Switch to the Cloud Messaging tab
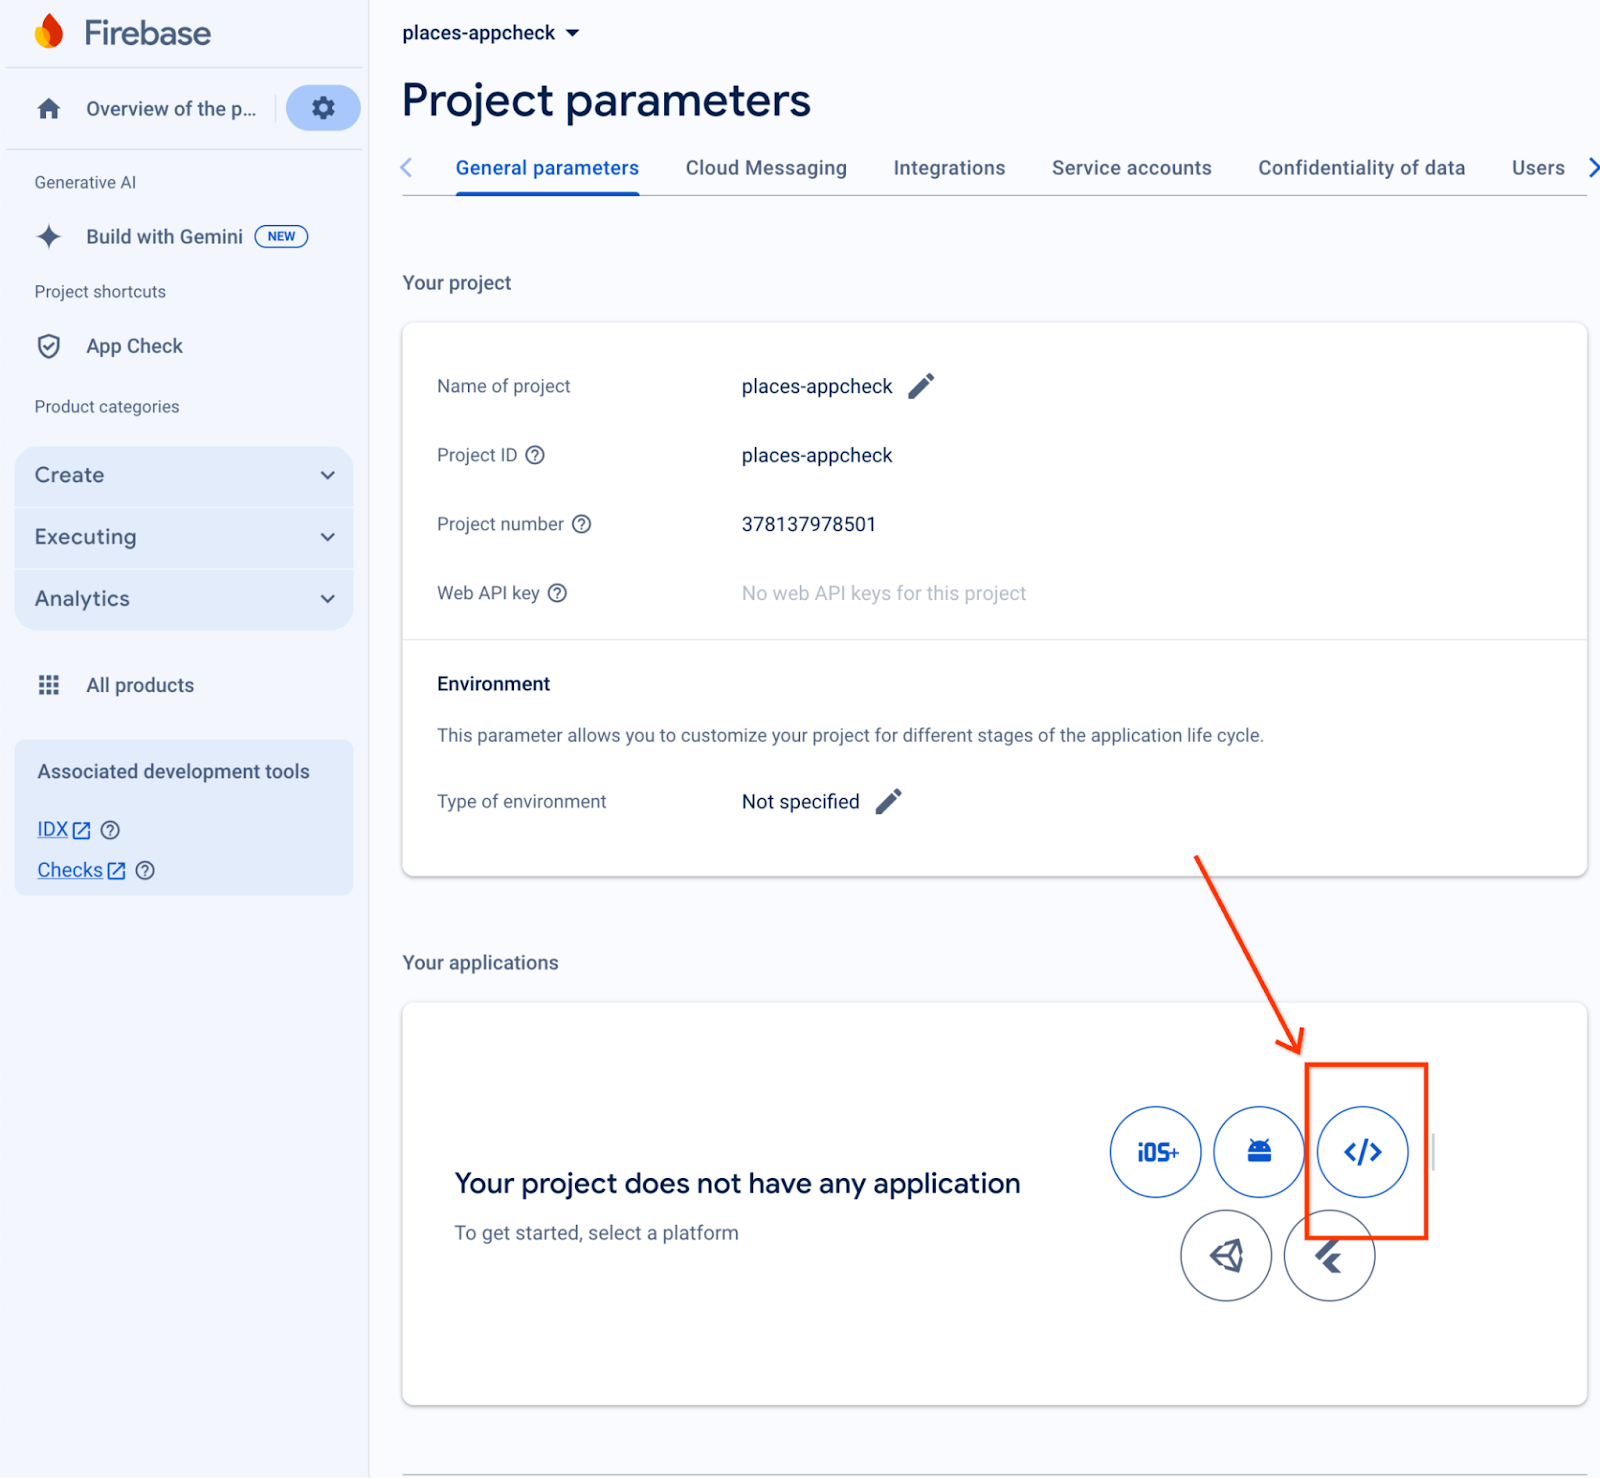 pyautogui.click(x=766, y=168)
